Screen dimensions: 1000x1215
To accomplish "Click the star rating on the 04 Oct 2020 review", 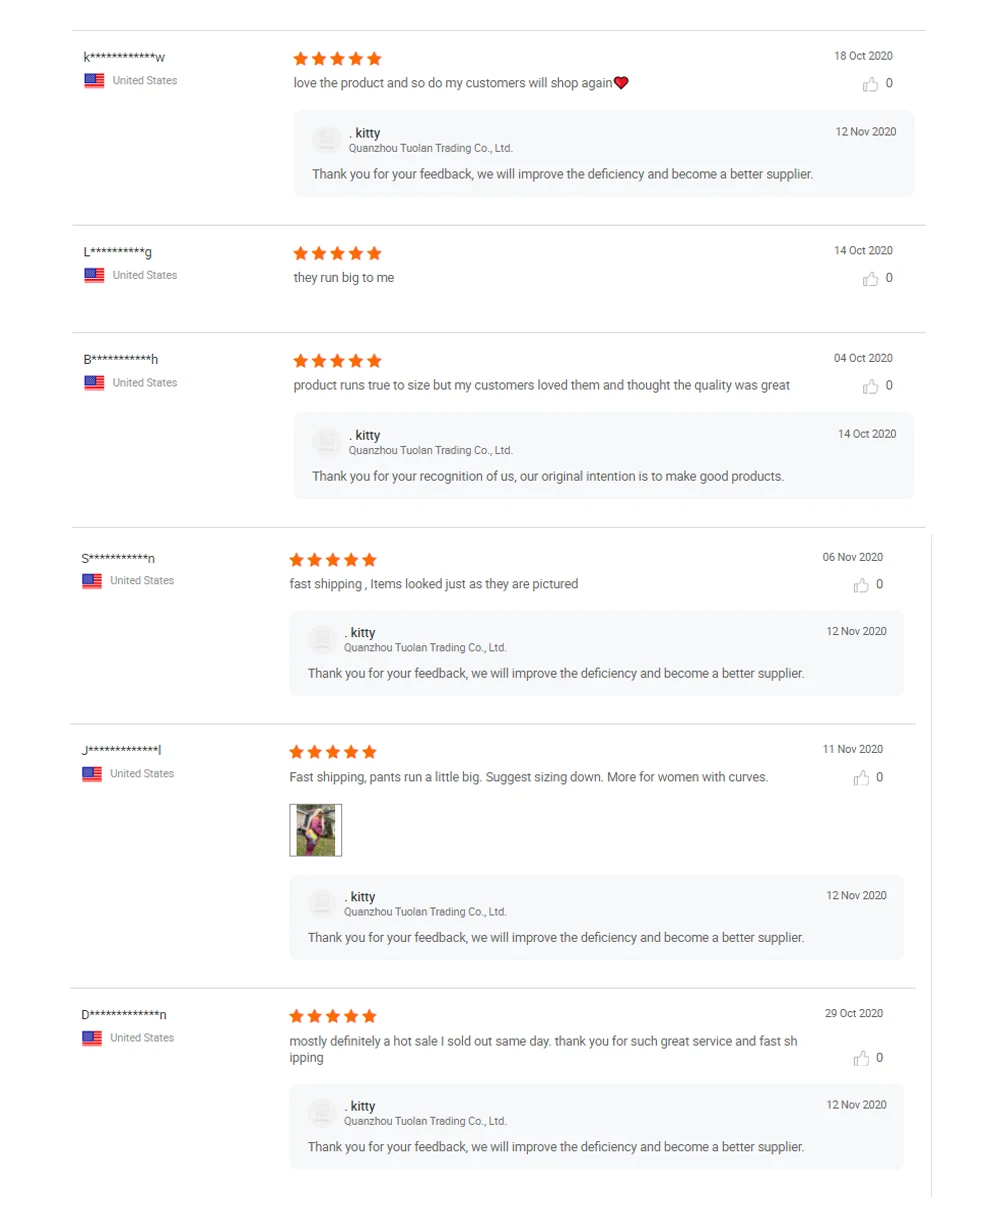I will coord(338,361).
